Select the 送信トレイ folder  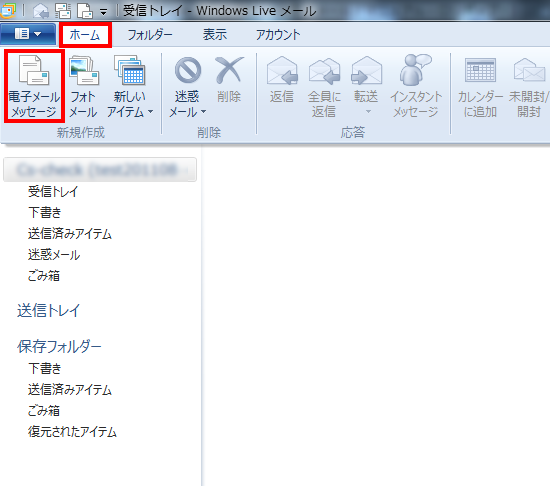[x=49, y=311]
